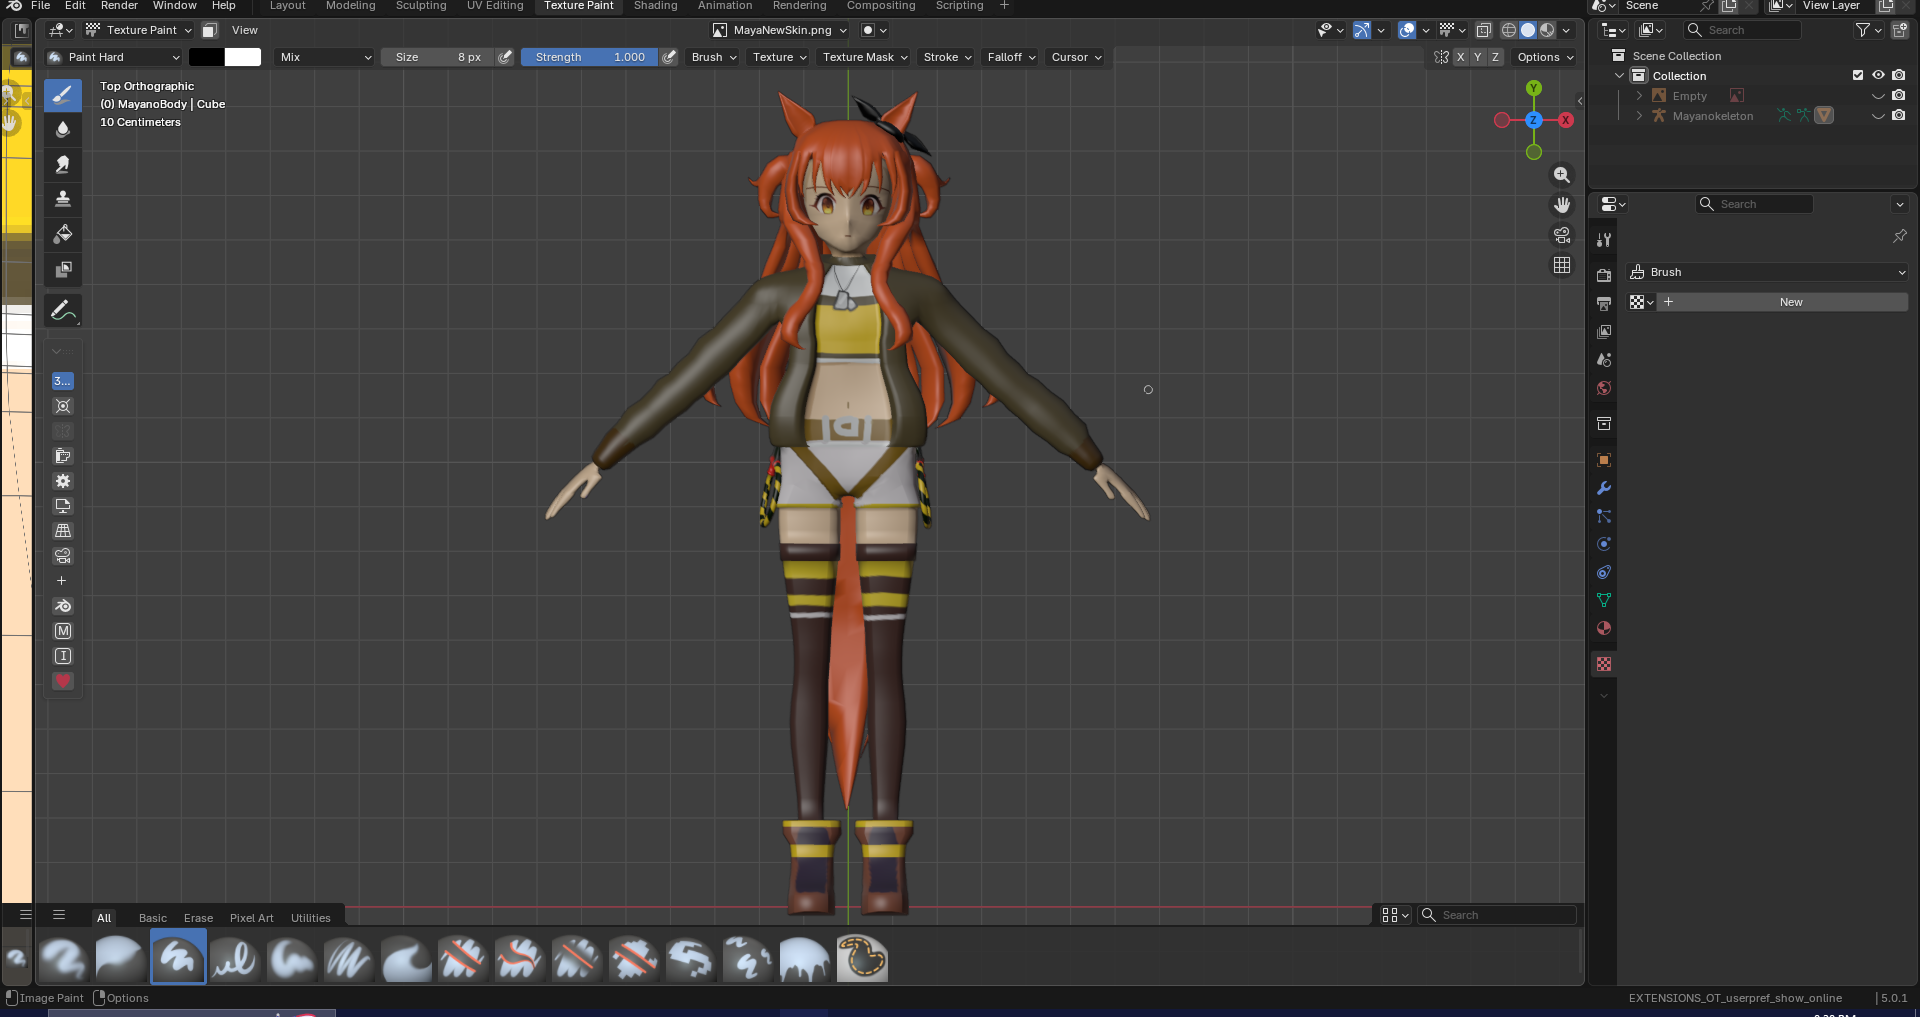Select the Annotate pencil tool
The width and height of the screenshot is (1920, 1017).
(x=63, y=311)
